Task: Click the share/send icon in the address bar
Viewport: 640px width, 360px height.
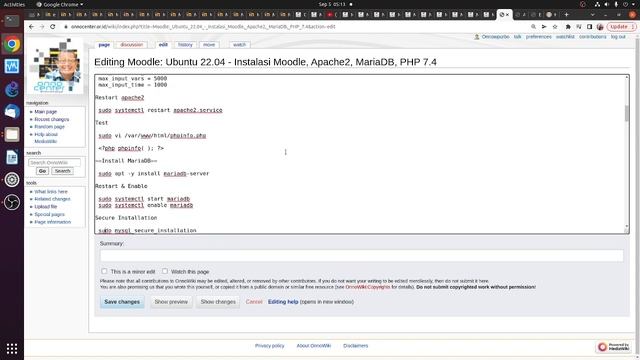Action: click(x=544, y=27)
